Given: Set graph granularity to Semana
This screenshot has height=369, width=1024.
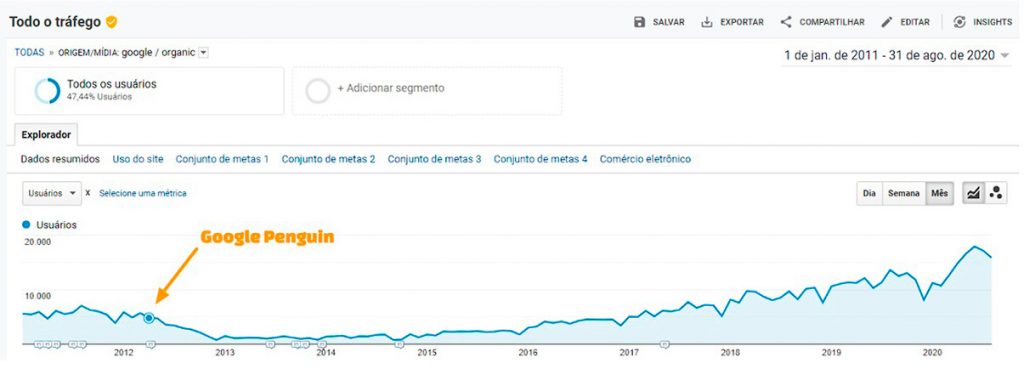Looking at the screenshot, I should (x=903, y=193).
